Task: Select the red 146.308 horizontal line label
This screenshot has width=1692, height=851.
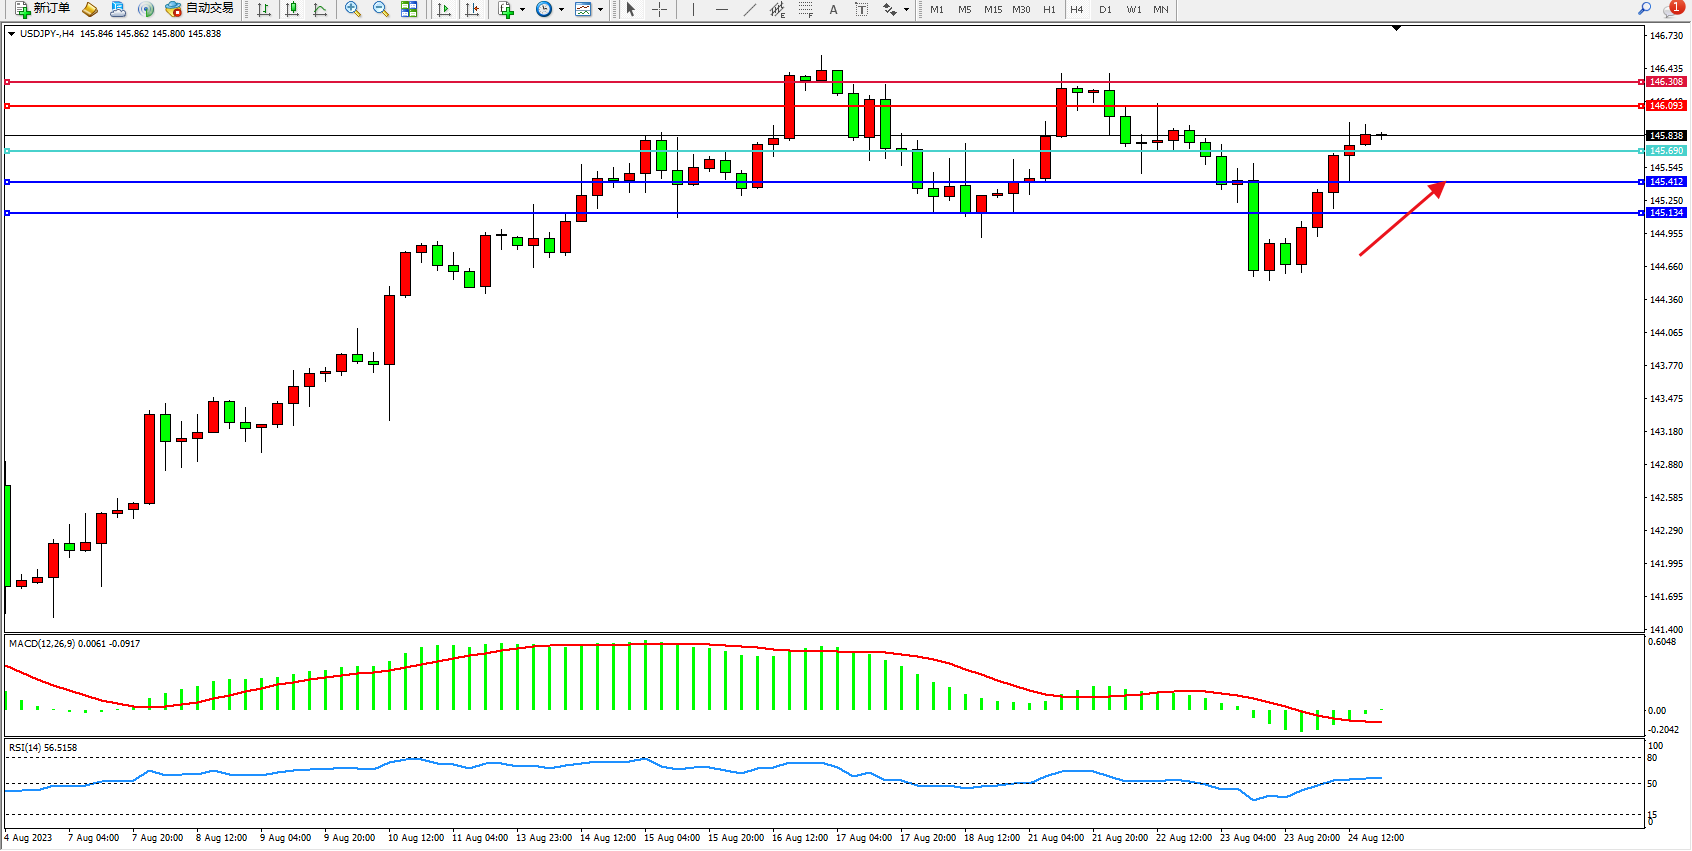Action: [1666, 82]
